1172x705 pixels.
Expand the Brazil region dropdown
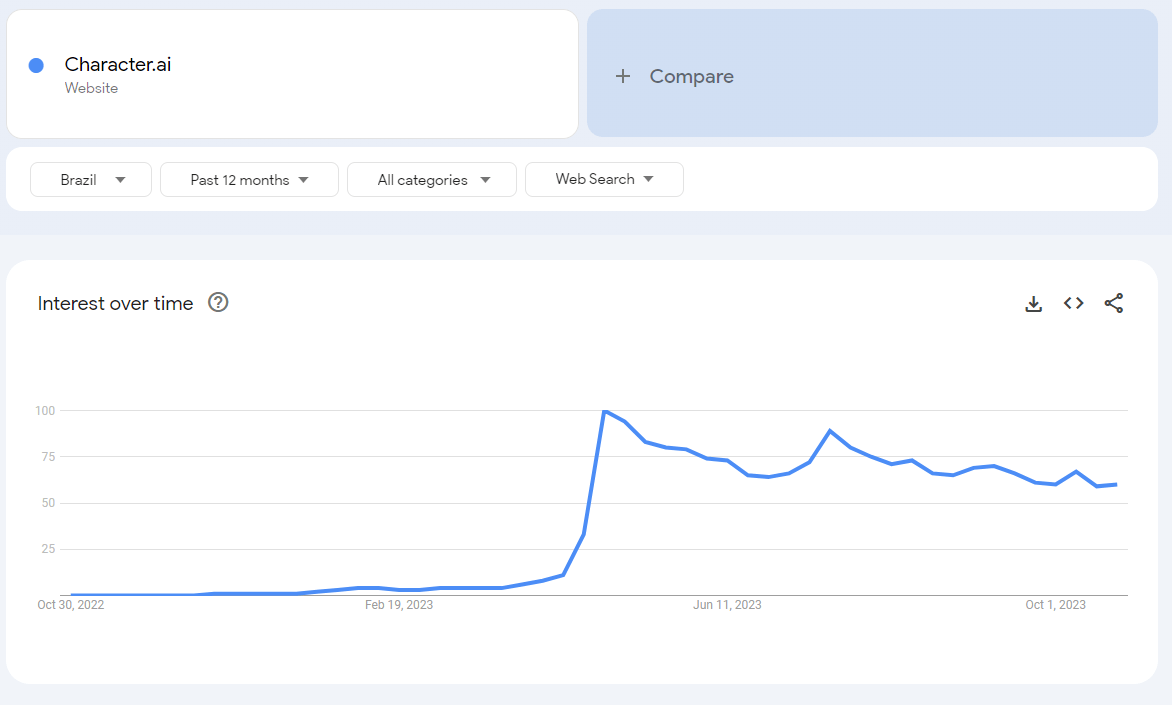91,180
